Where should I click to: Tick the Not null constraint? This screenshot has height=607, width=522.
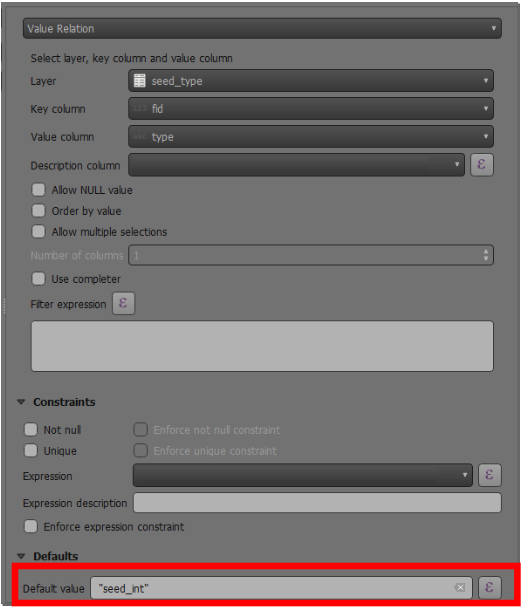click(x=31, y=430)
